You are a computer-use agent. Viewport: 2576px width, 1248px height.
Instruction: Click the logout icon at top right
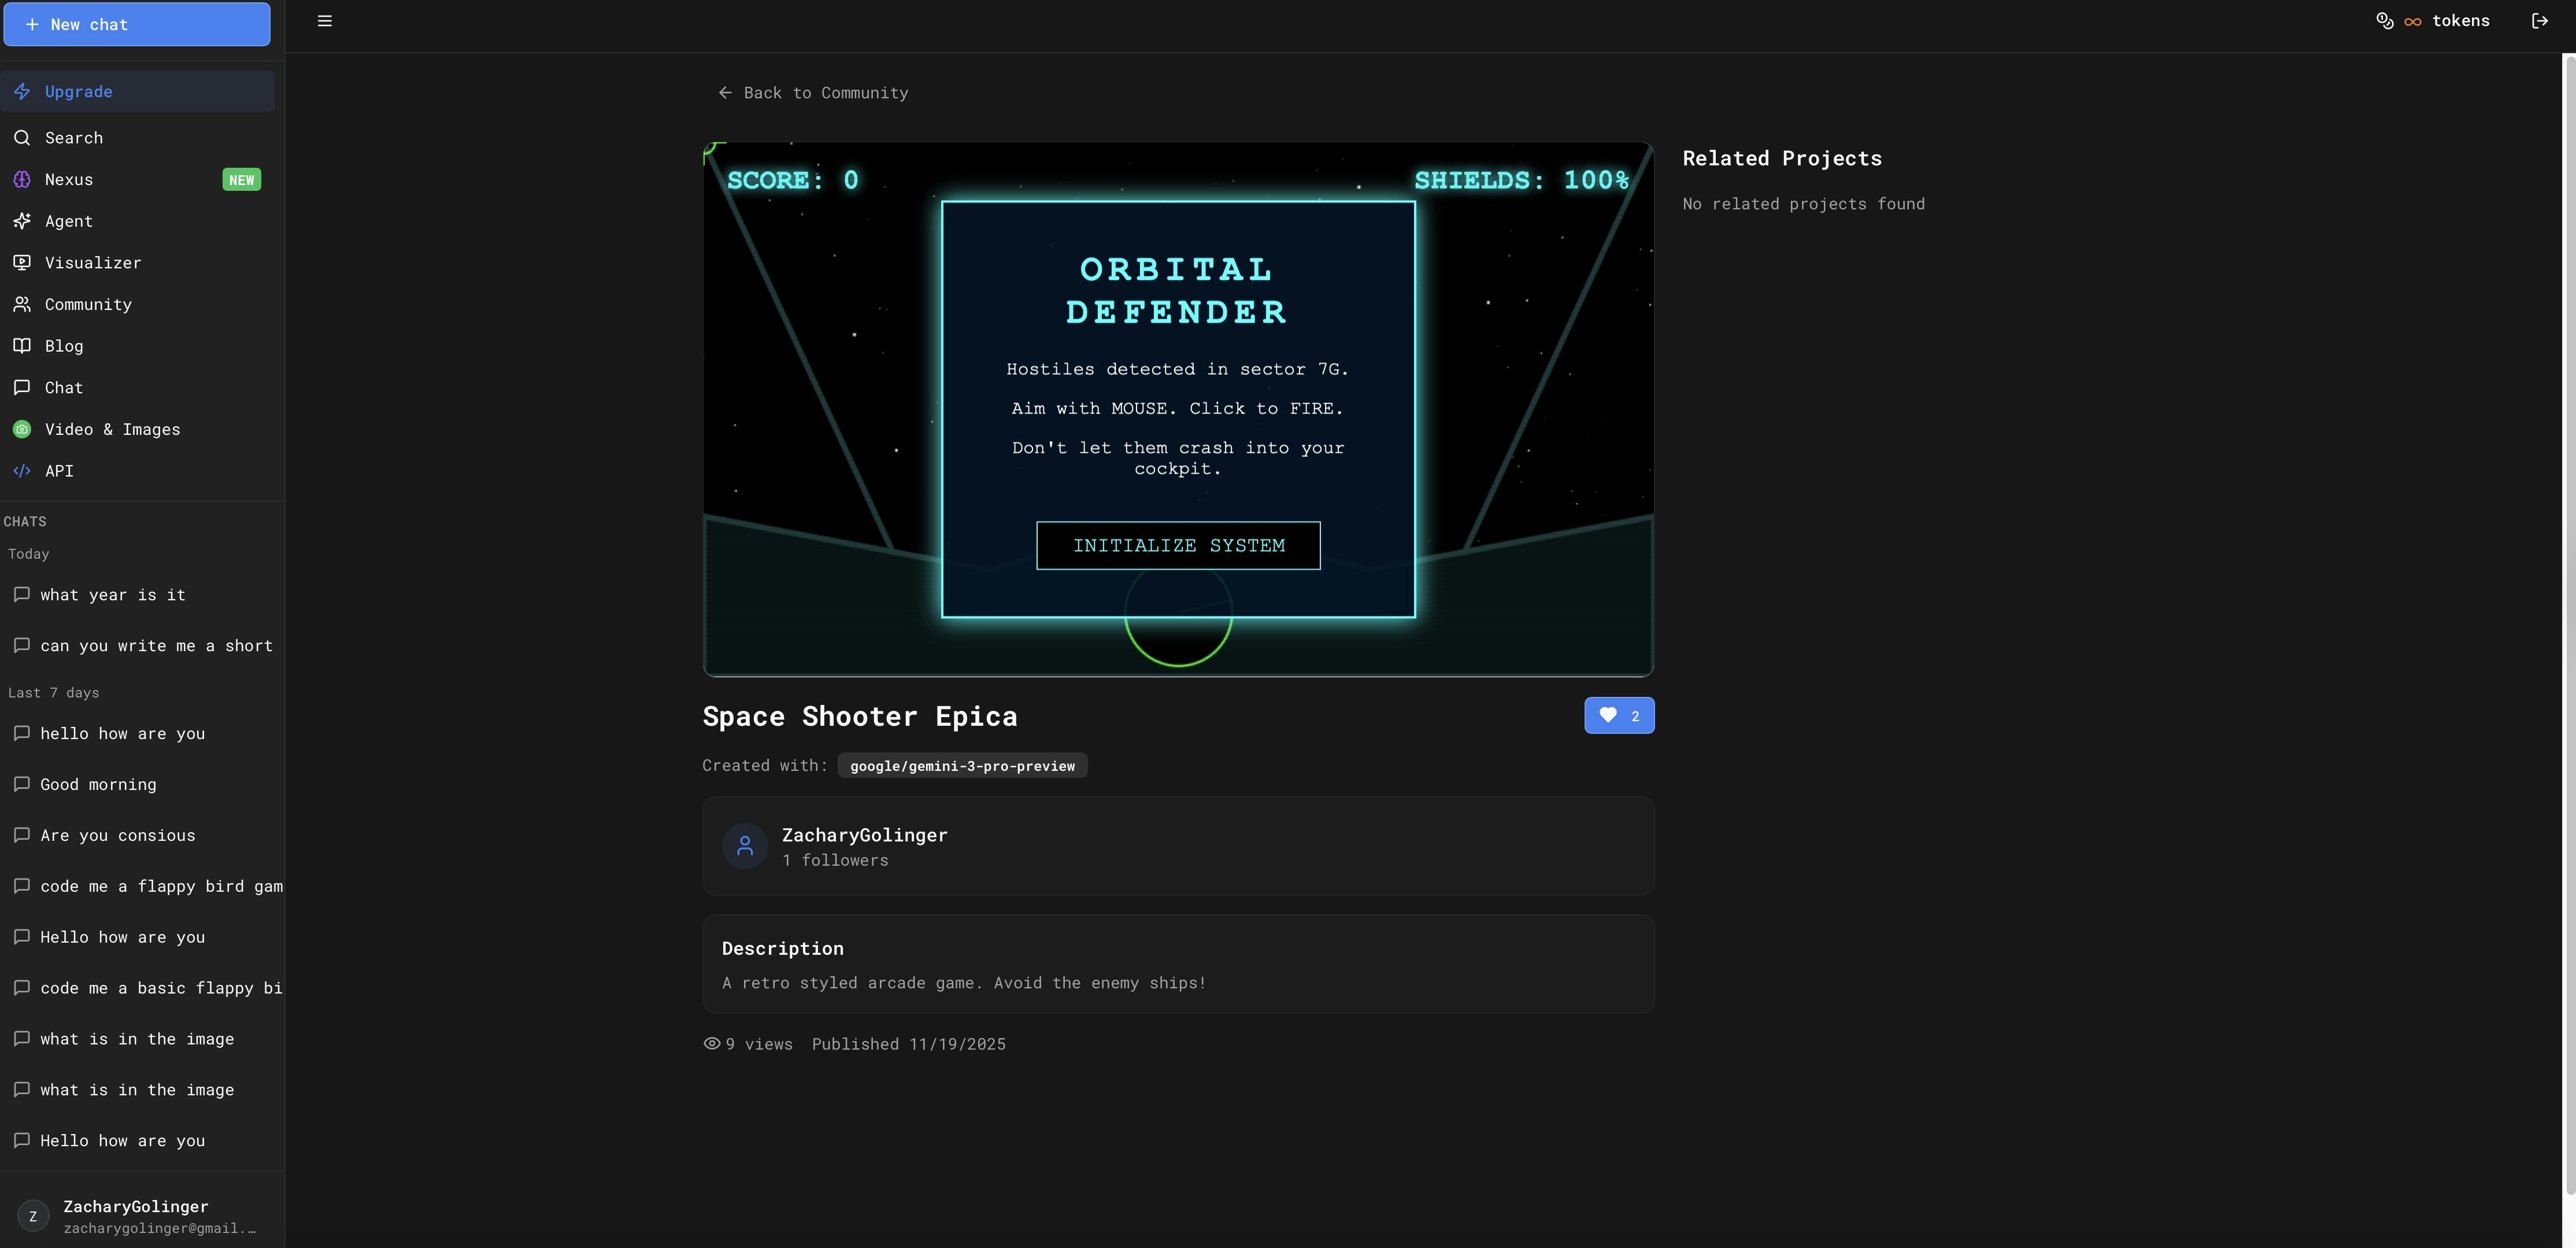2540,20
